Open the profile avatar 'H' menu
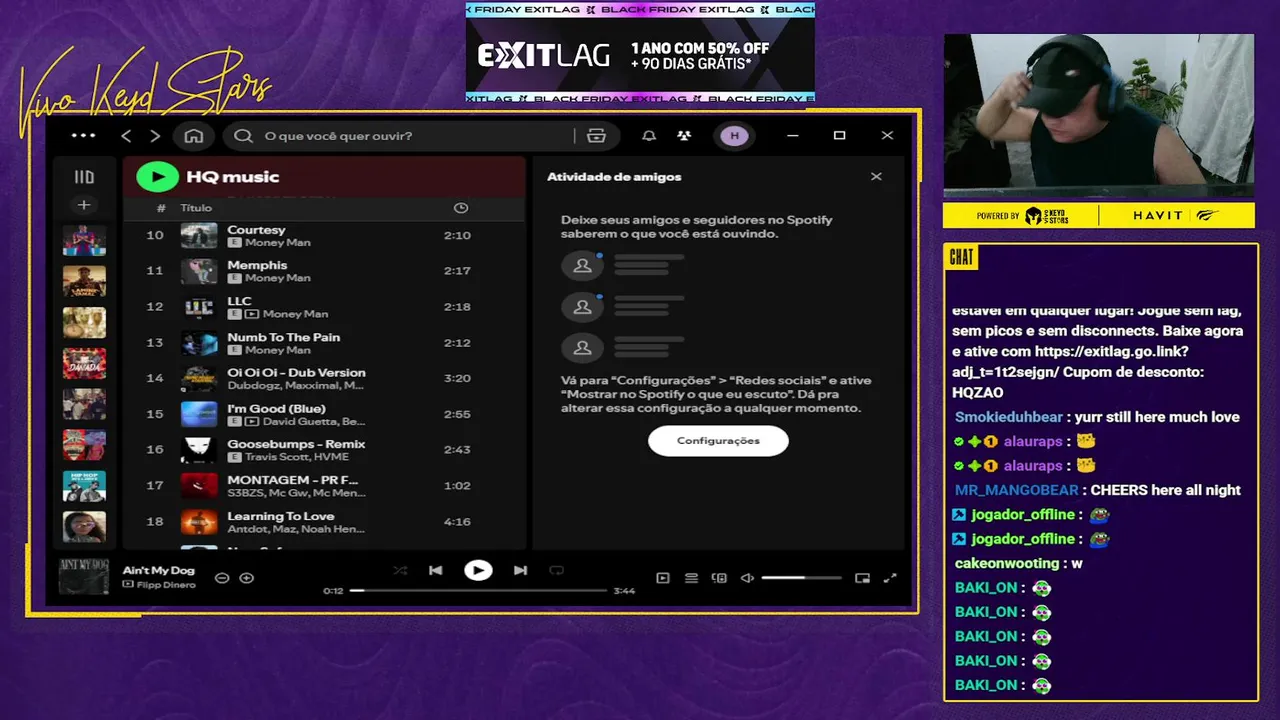 [x=734, y=136]
